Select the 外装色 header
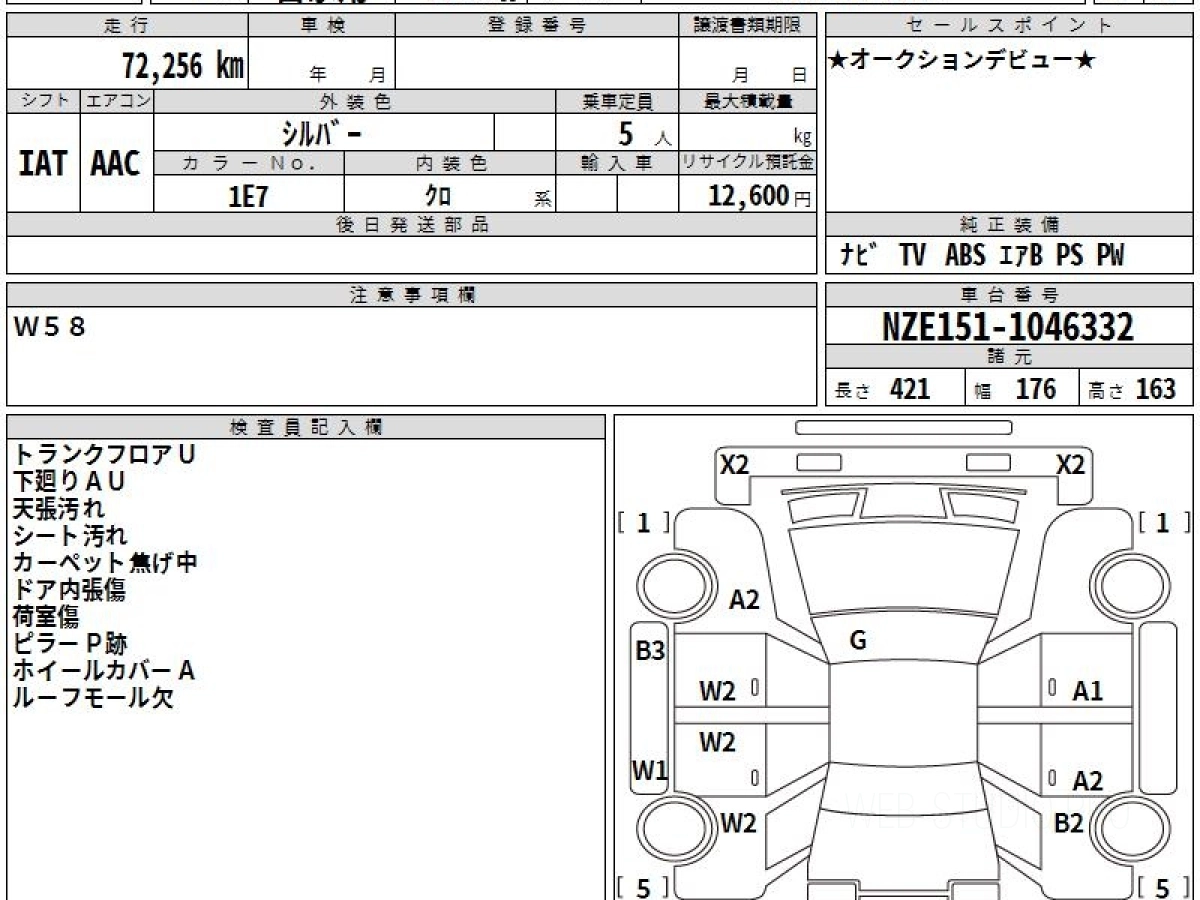The image size is (1200, 900). point(355,101)
